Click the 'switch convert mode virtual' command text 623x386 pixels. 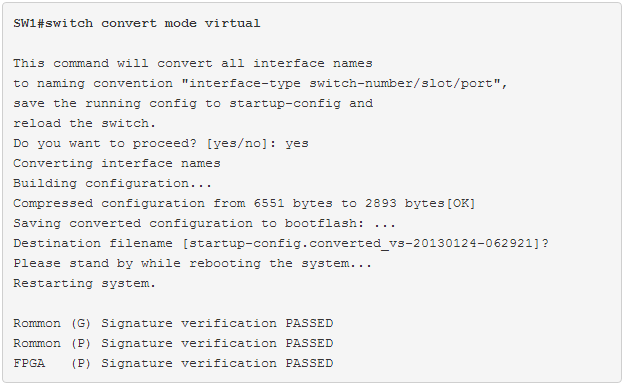(x=153, y=23)
